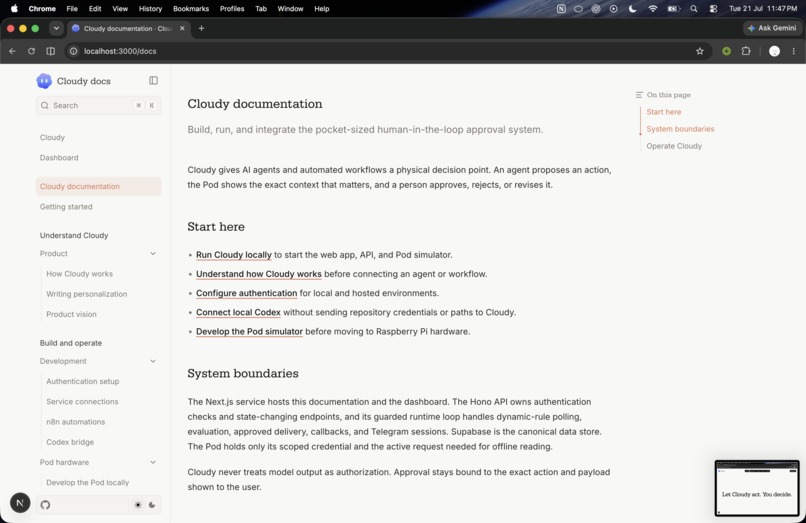Open Cloudy in sidebar
Viewport: 806px width, 523px height.
(52, 137)
